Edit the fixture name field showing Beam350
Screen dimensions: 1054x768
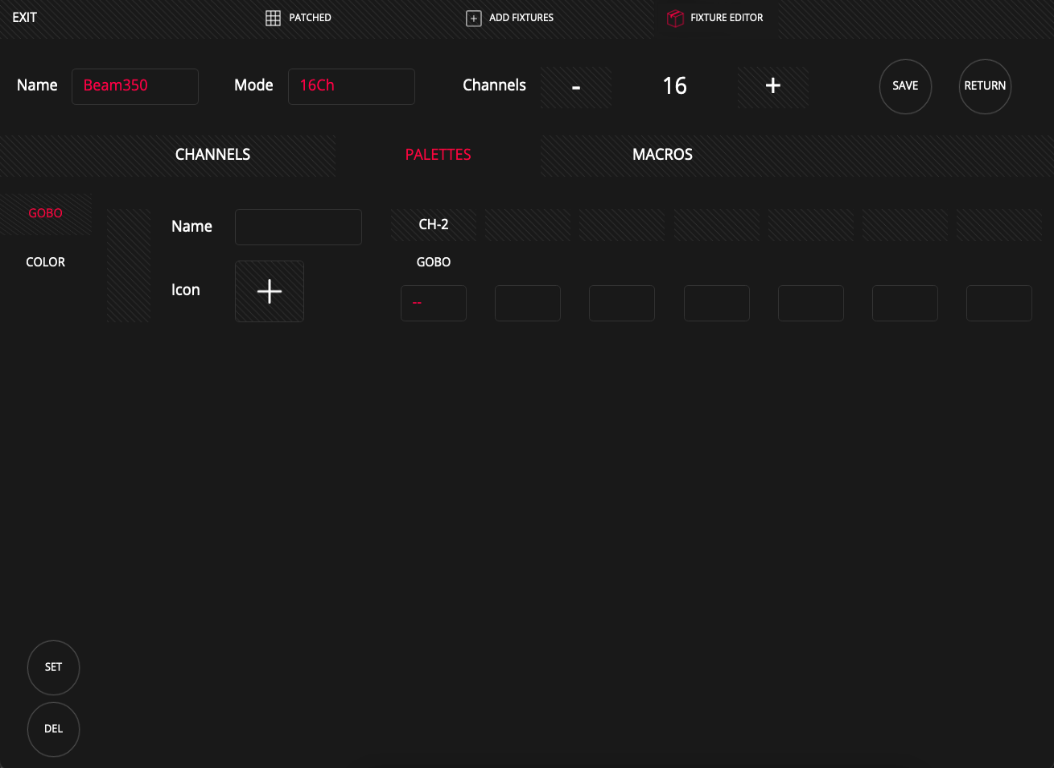[x=135, y=86]
